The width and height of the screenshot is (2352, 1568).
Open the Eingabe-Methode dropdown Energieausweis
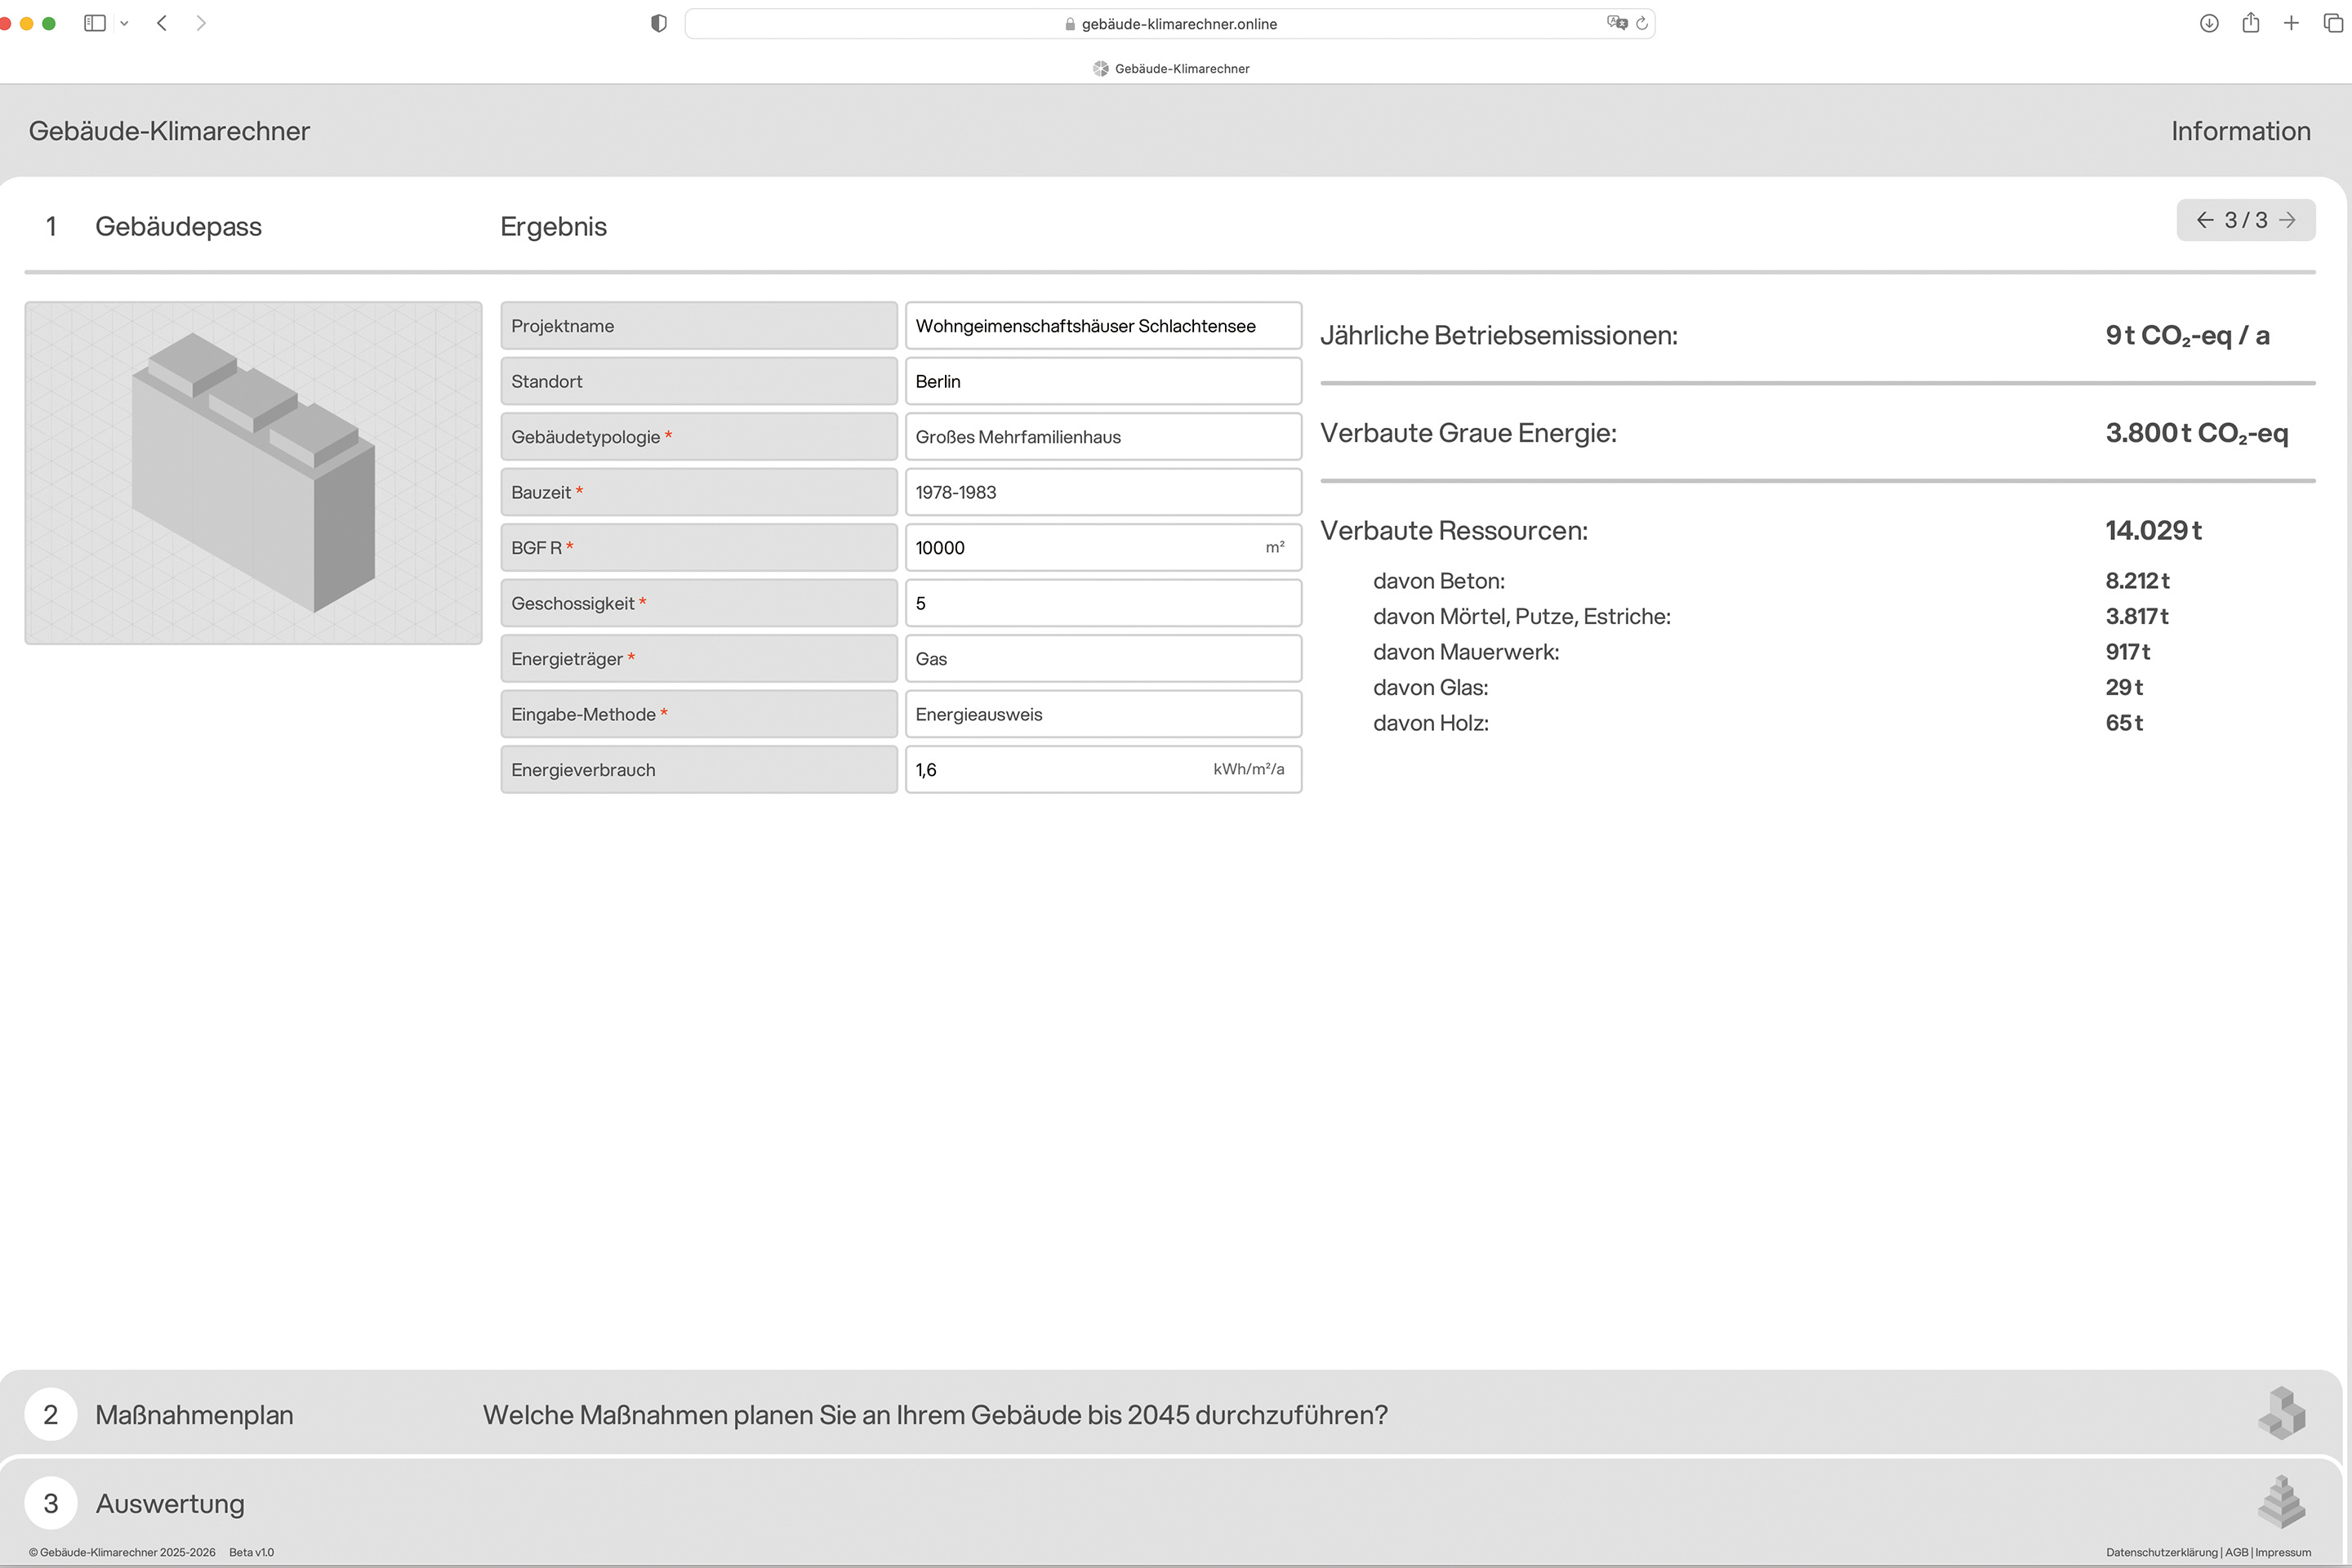[x=1103, y=714]
